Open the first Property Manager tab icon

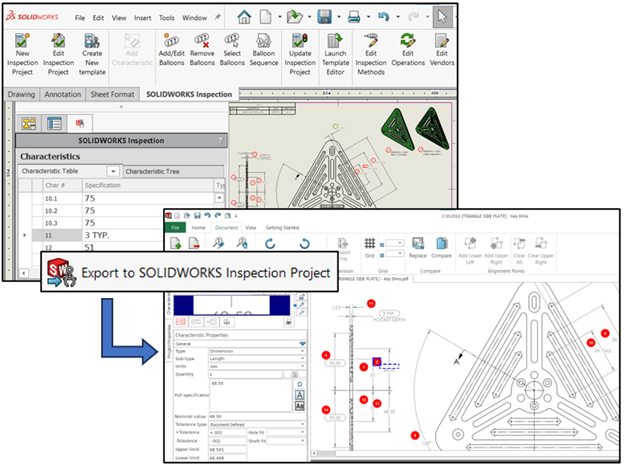pyautogui.click(x=29, y=124)
